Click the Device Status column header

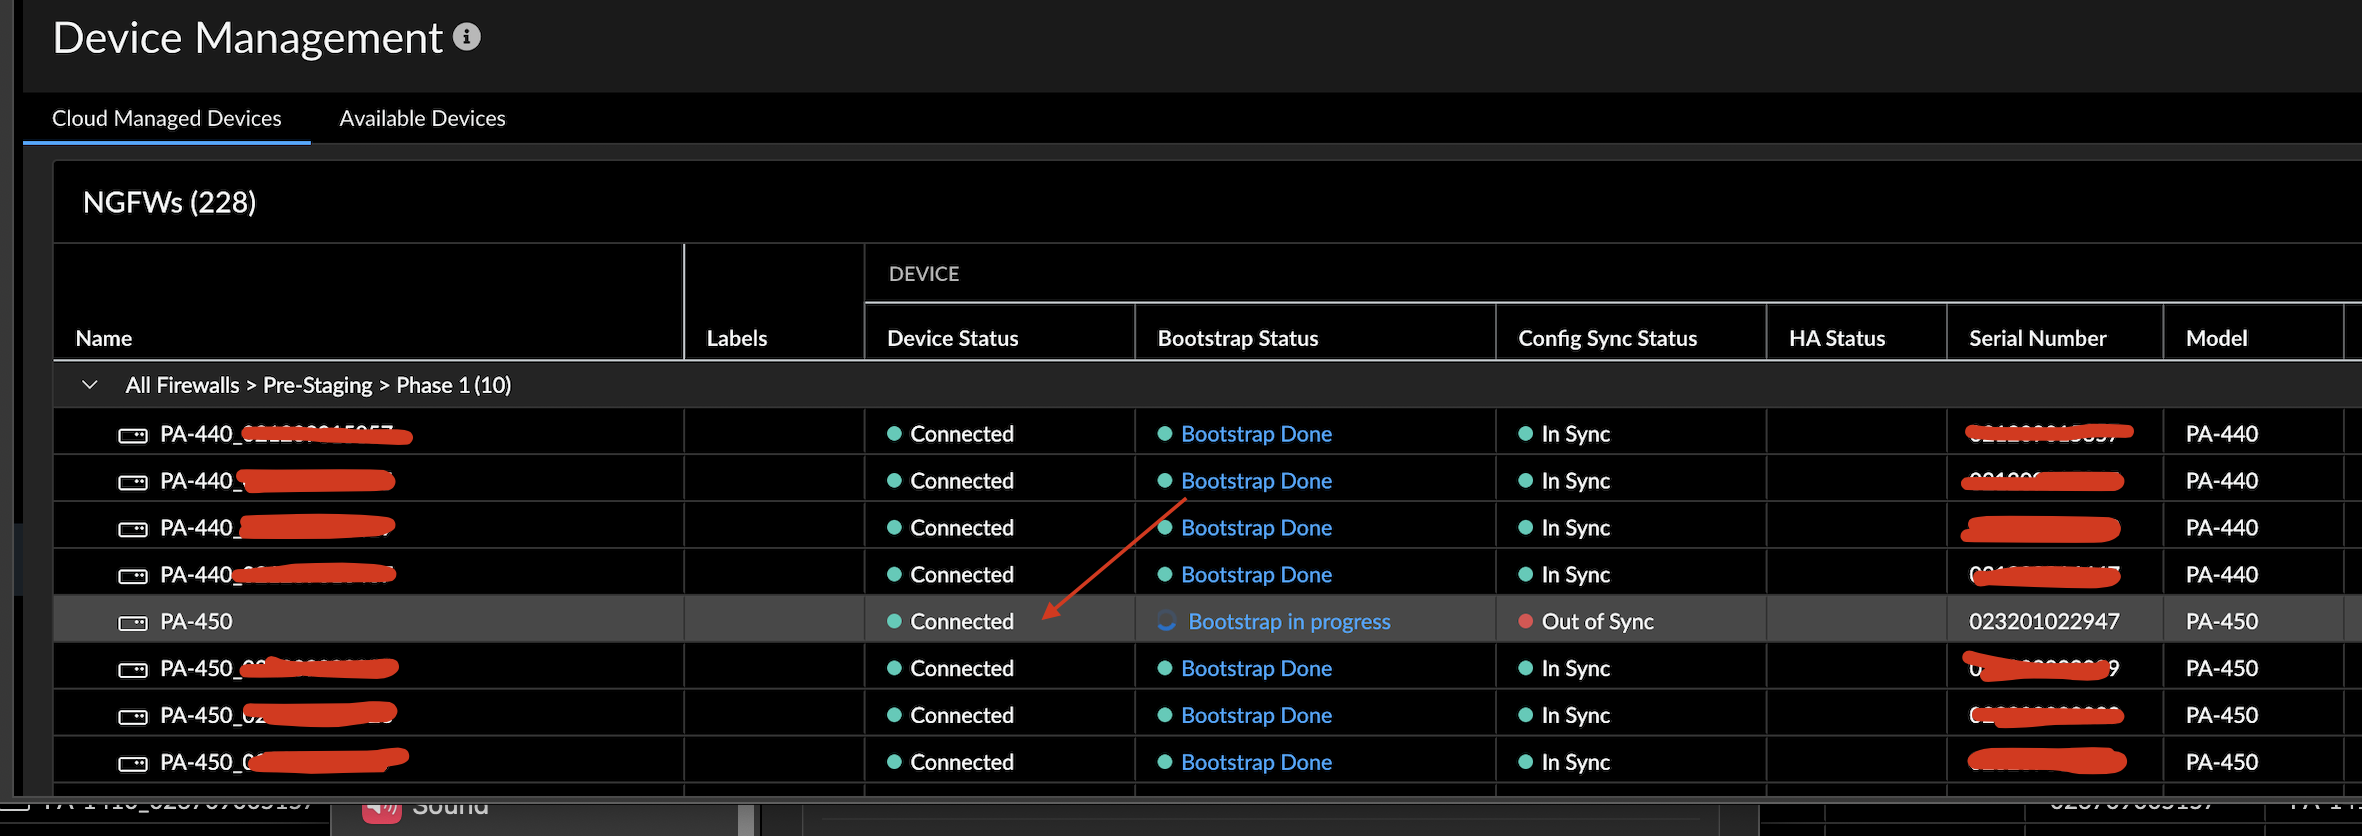(952, 338)
